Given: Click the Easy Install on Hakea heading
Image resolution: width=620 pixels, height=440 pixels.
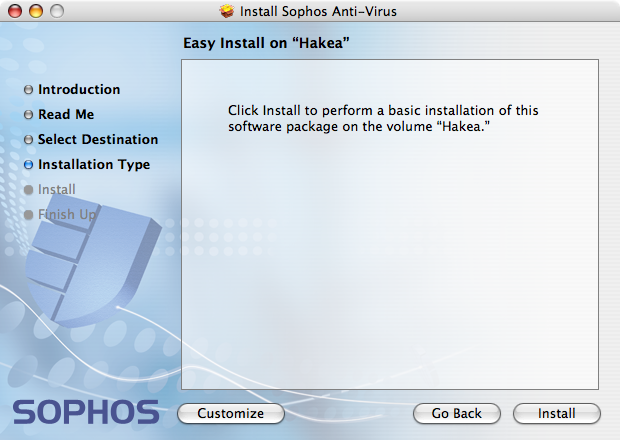Looking at the screenshot, I should [267, 43].
